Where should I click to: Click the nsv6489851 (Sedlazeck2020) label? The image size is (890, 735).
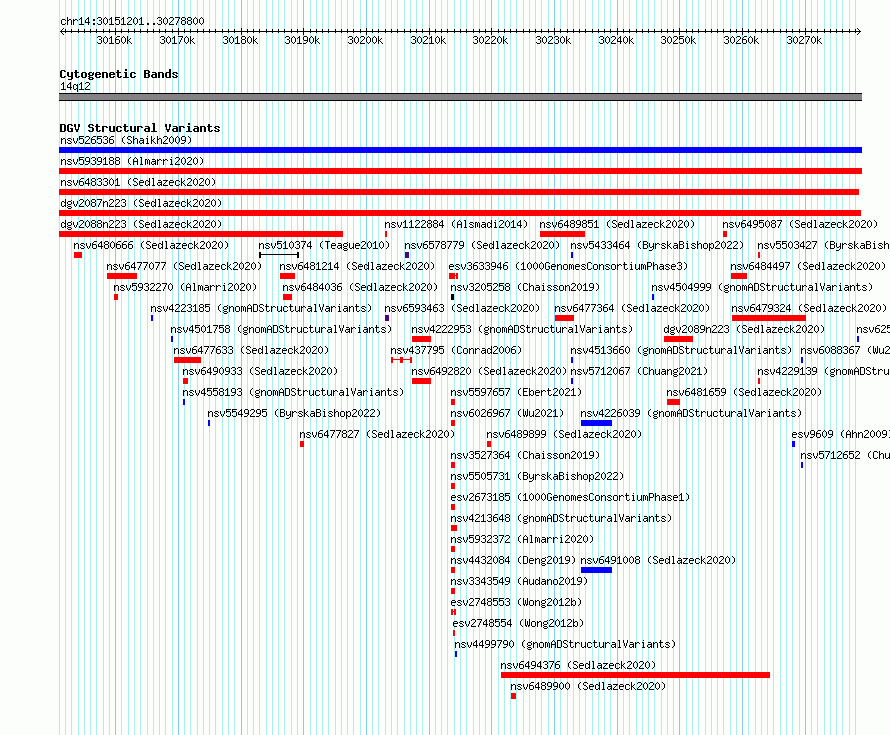[x=617, y=224]
